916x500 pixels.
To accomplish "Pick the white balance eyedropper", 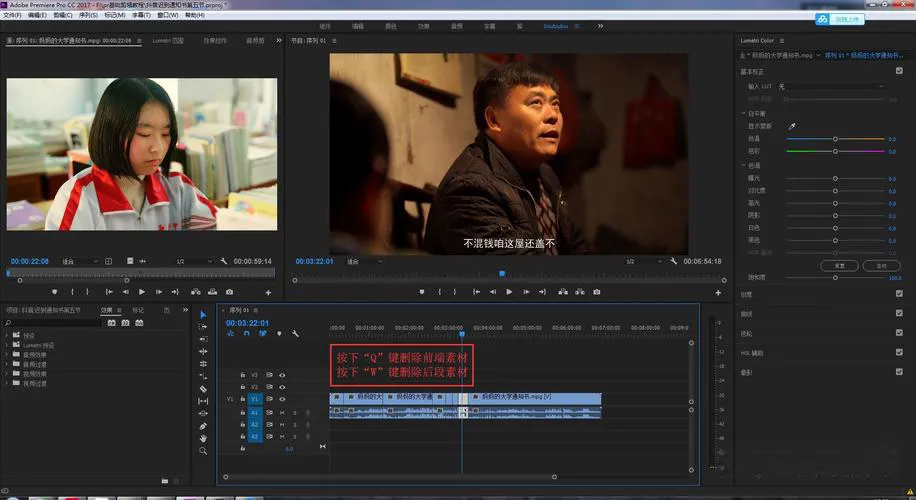I will click(x=792, y=127).
